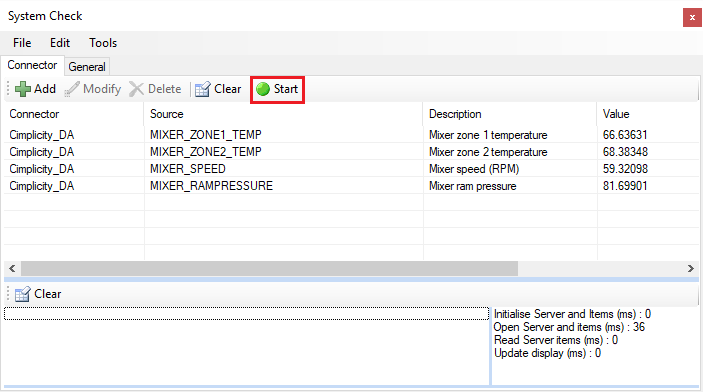Click the Description column header
The height and width of the screenshot is (392, 703).
[x=510, y=114]
